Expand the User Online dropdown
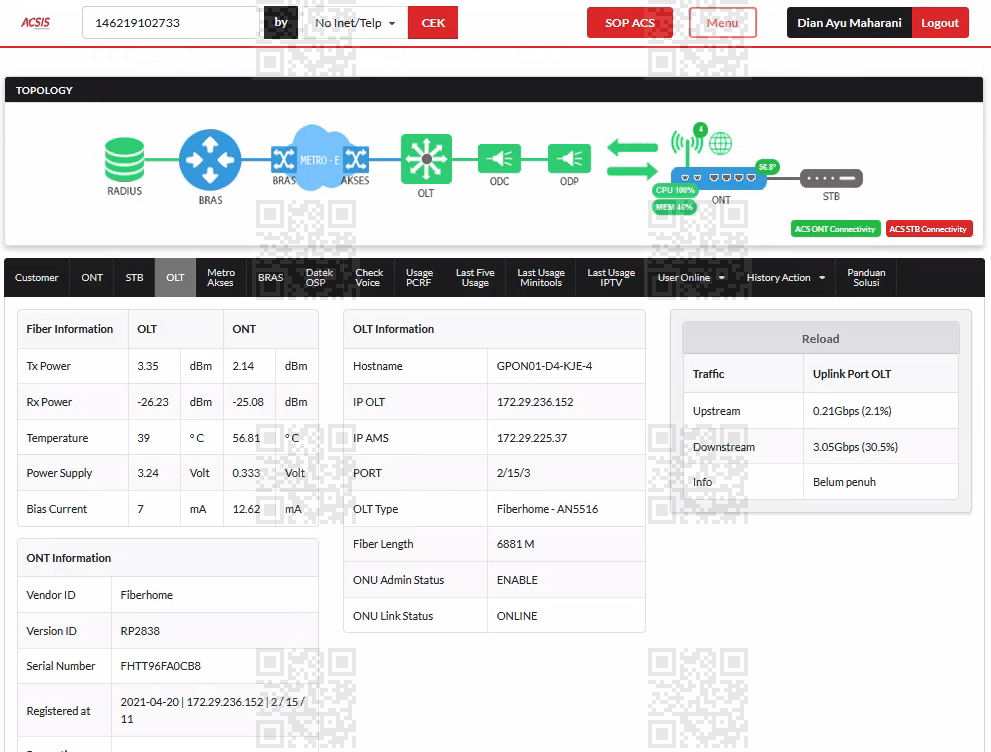Viewport: 991px width, 752px height. pos(691,277)
